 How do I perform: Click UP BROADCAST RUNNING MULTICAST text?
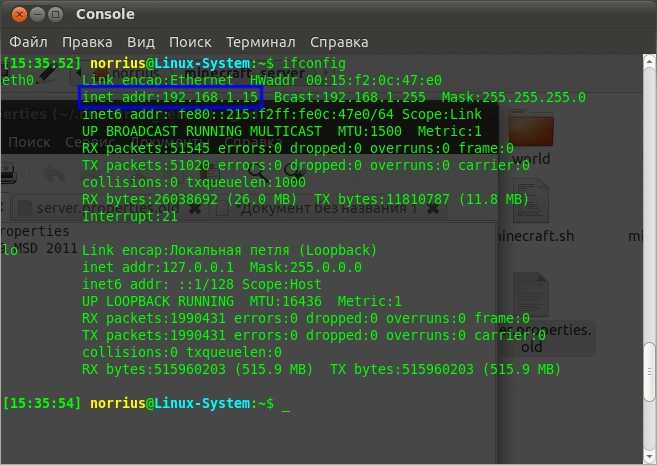[x=202, y=131]
